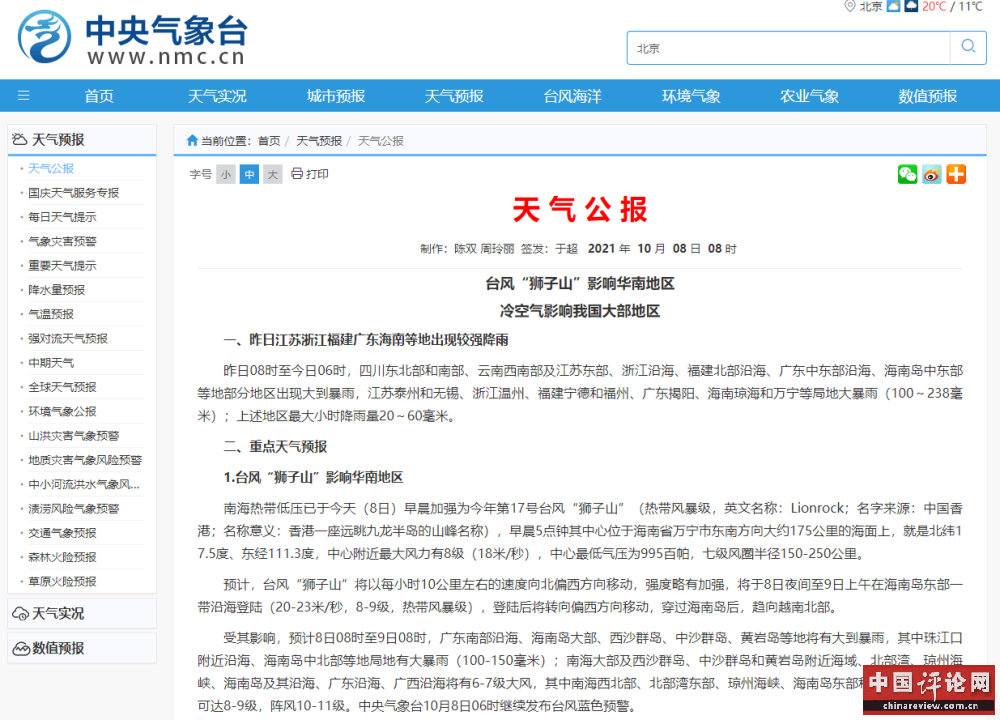Viewport: 1000px width, 720px height.
Task: Set font size to large (大)
Action: (x=272, y=174)
